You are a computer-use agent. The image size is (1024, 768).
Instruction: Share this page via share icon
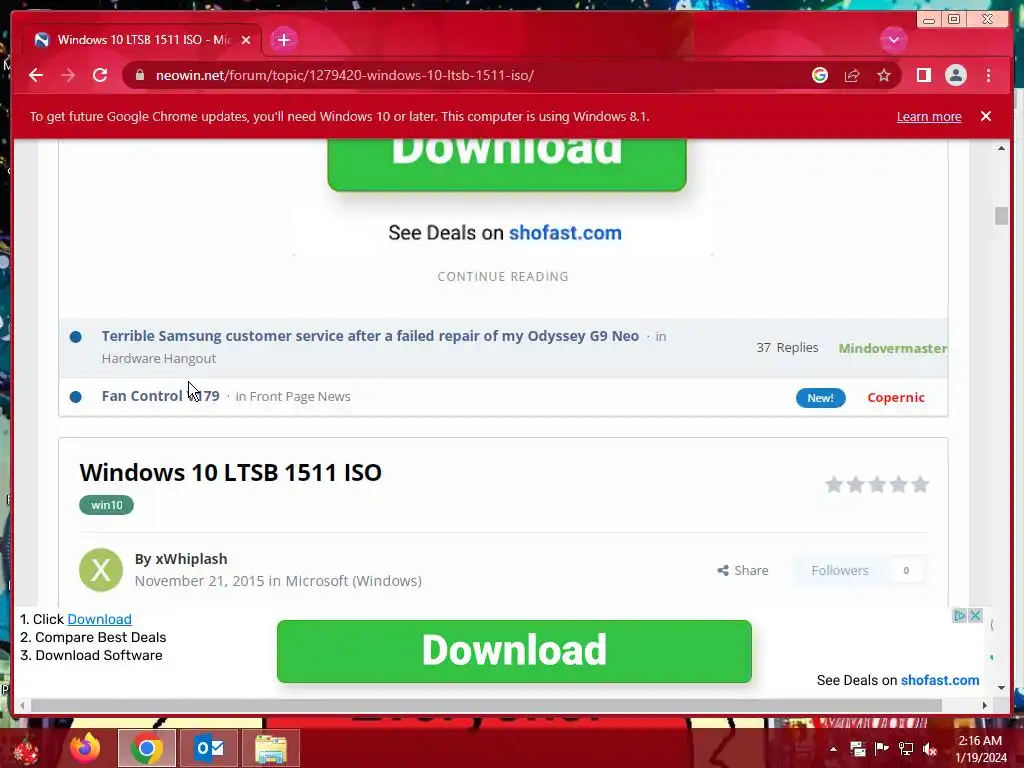(x=852, y=76)
